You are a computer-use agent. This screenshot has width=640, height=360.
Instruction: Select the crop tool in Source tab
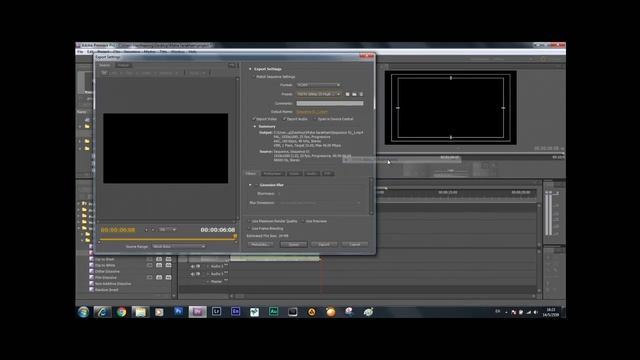point(104,73)
